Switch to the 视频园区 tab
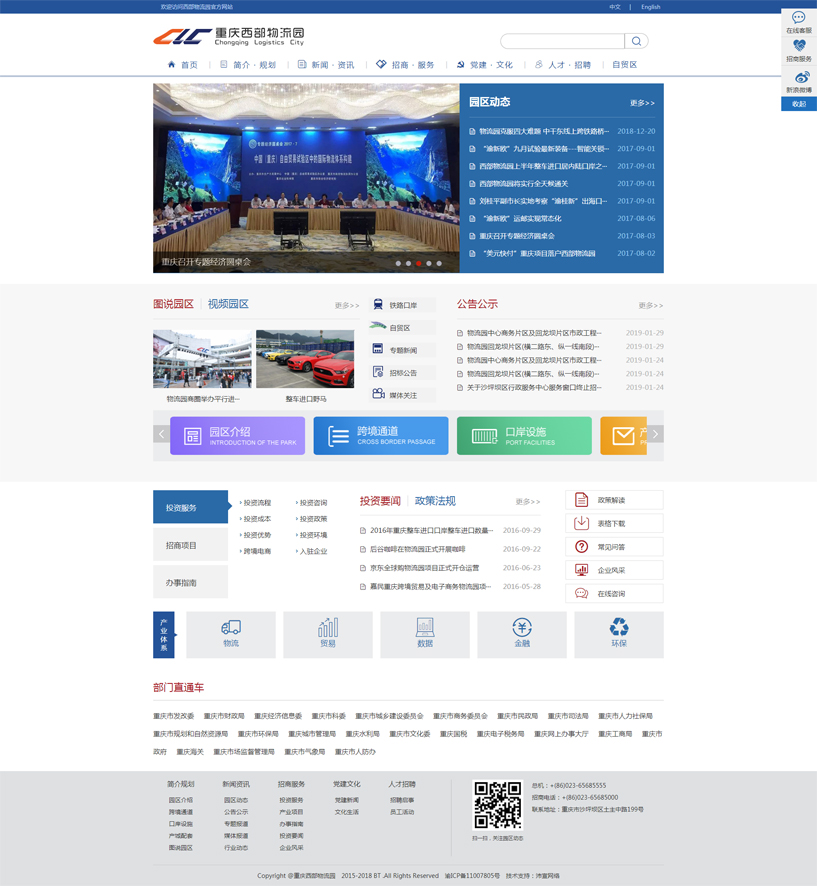 [x=228, y=304]
